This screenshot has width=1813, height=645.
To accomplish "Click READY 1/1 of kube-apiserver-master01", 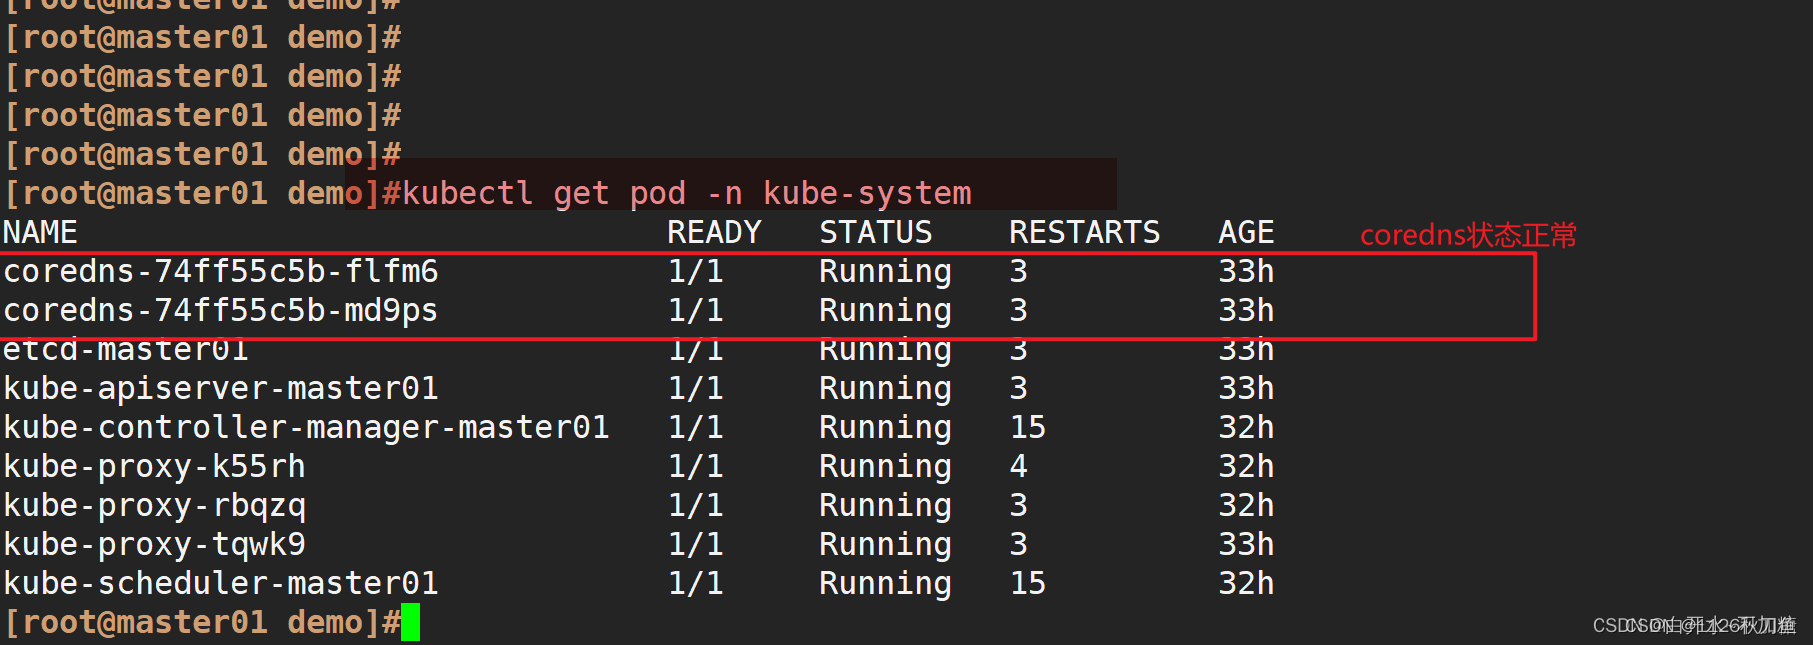I will click(695, 388).
